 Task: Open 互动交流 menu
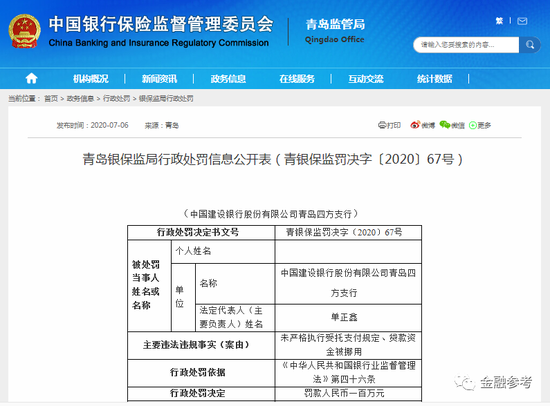[x=365, y=79]
